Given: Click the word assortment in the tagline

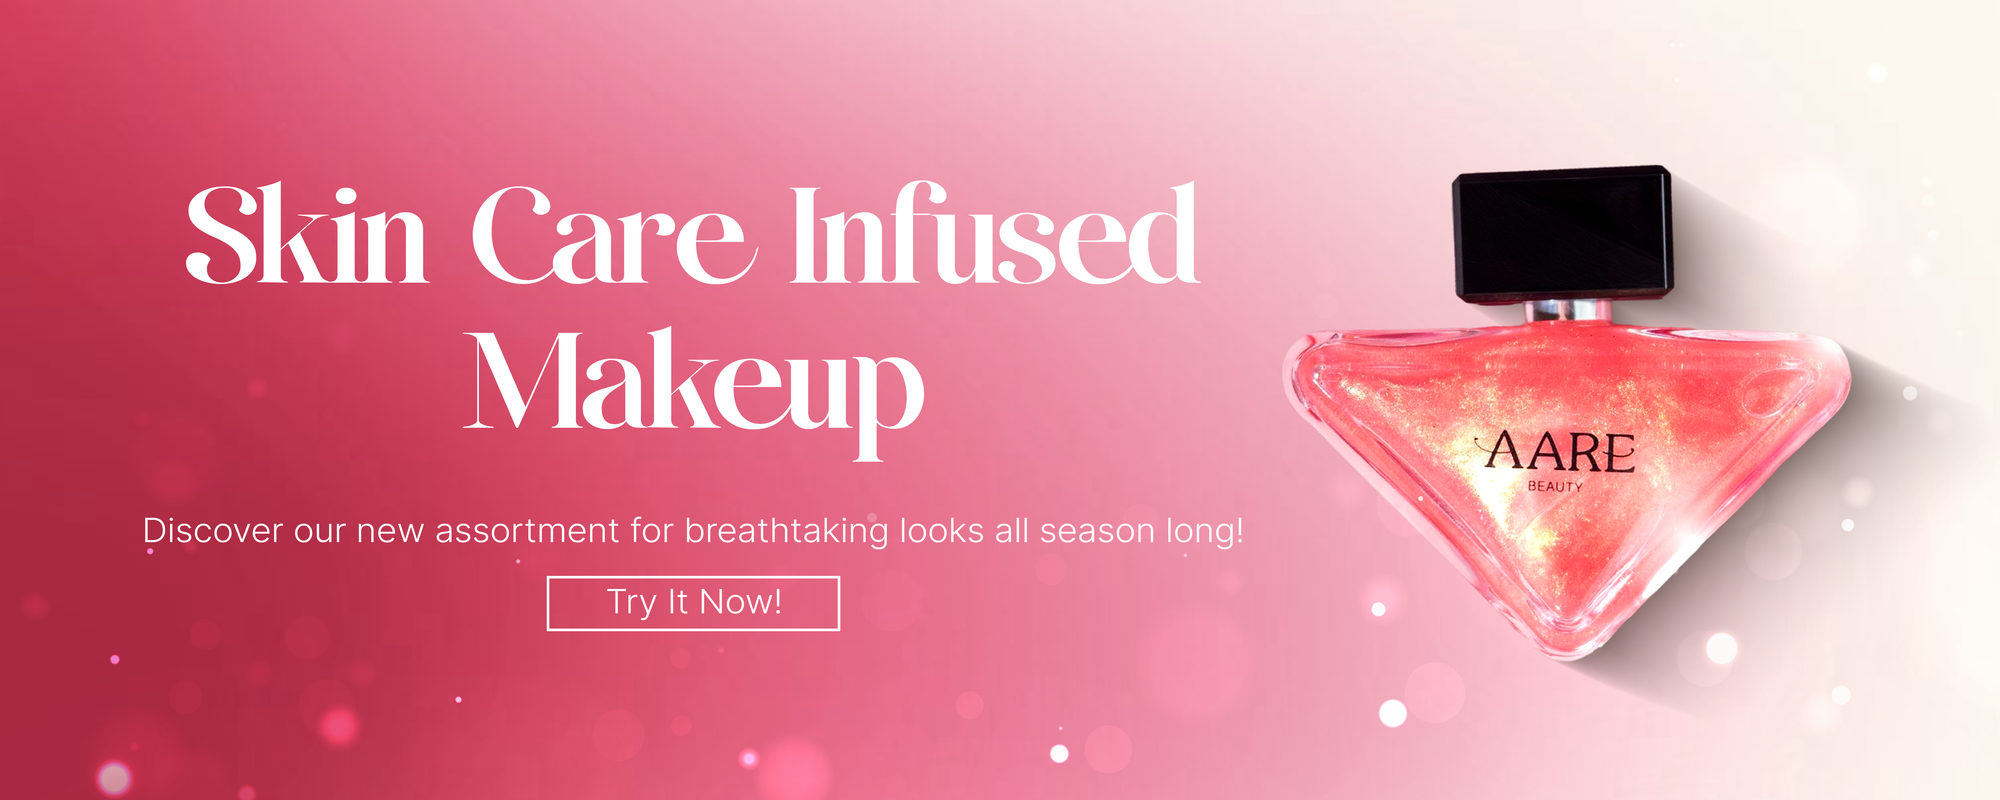Looking at the screenshot, I should point(527,530).
